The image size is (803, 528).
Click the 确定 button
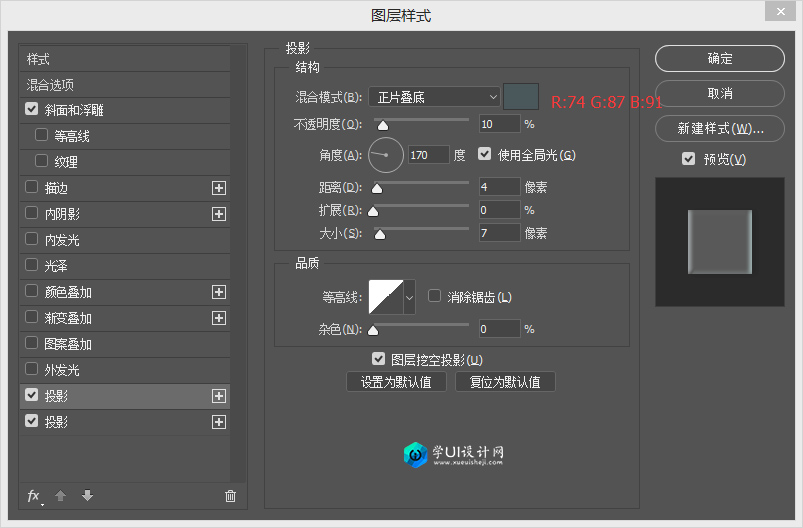719,59
